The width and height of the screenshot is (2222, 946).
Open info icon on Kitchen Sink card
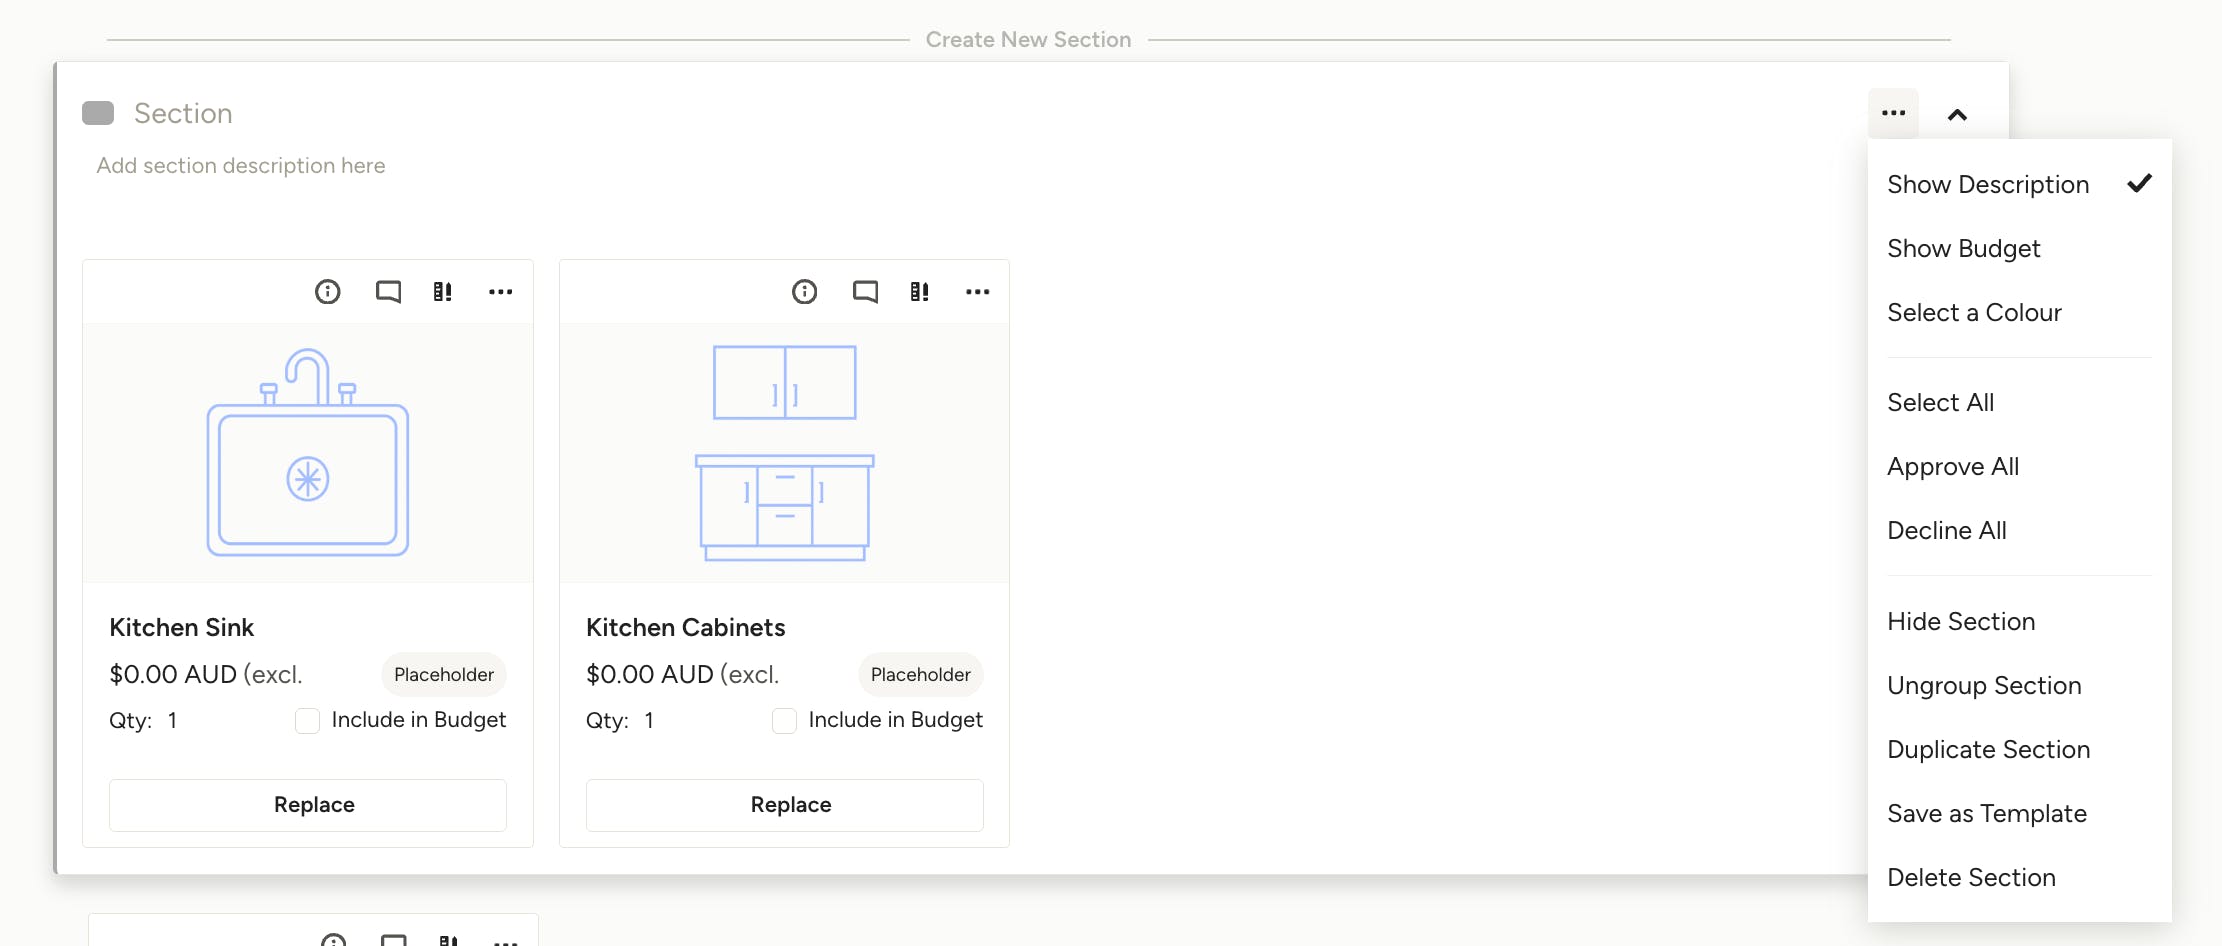coord(328,292)
